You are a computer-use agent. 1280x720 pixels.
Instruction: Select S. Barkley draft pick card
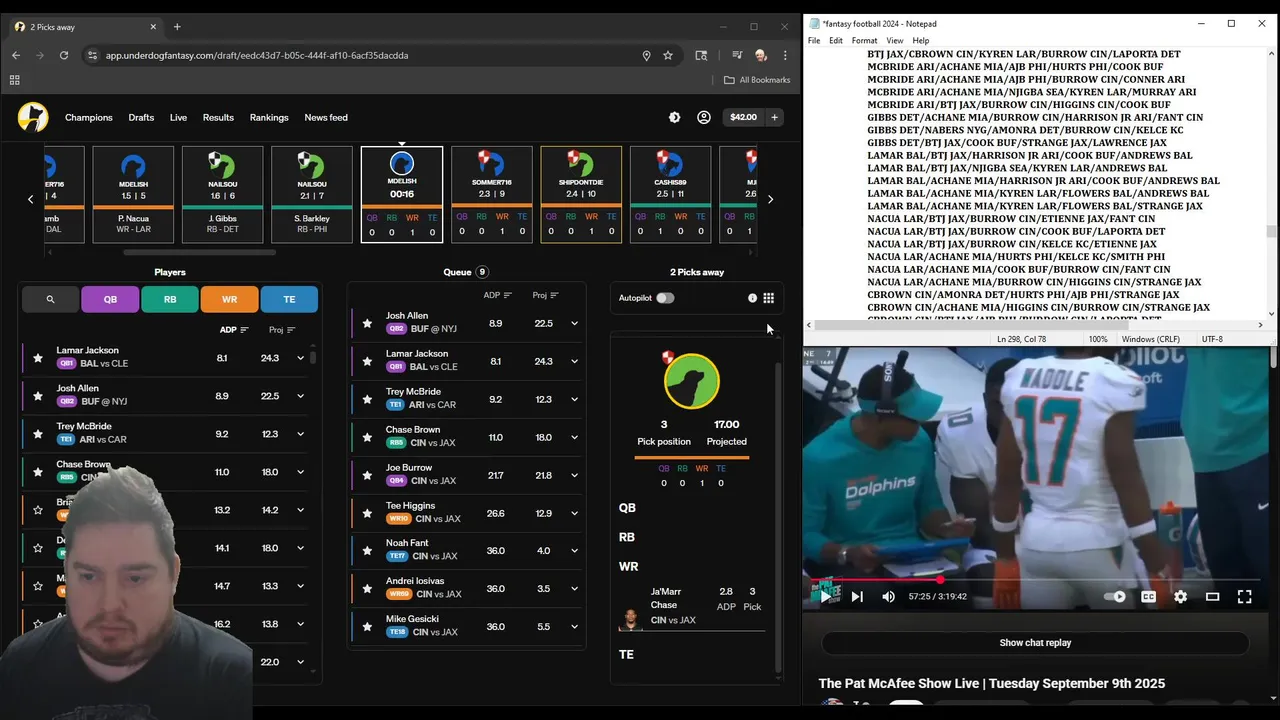click(312, 195)
